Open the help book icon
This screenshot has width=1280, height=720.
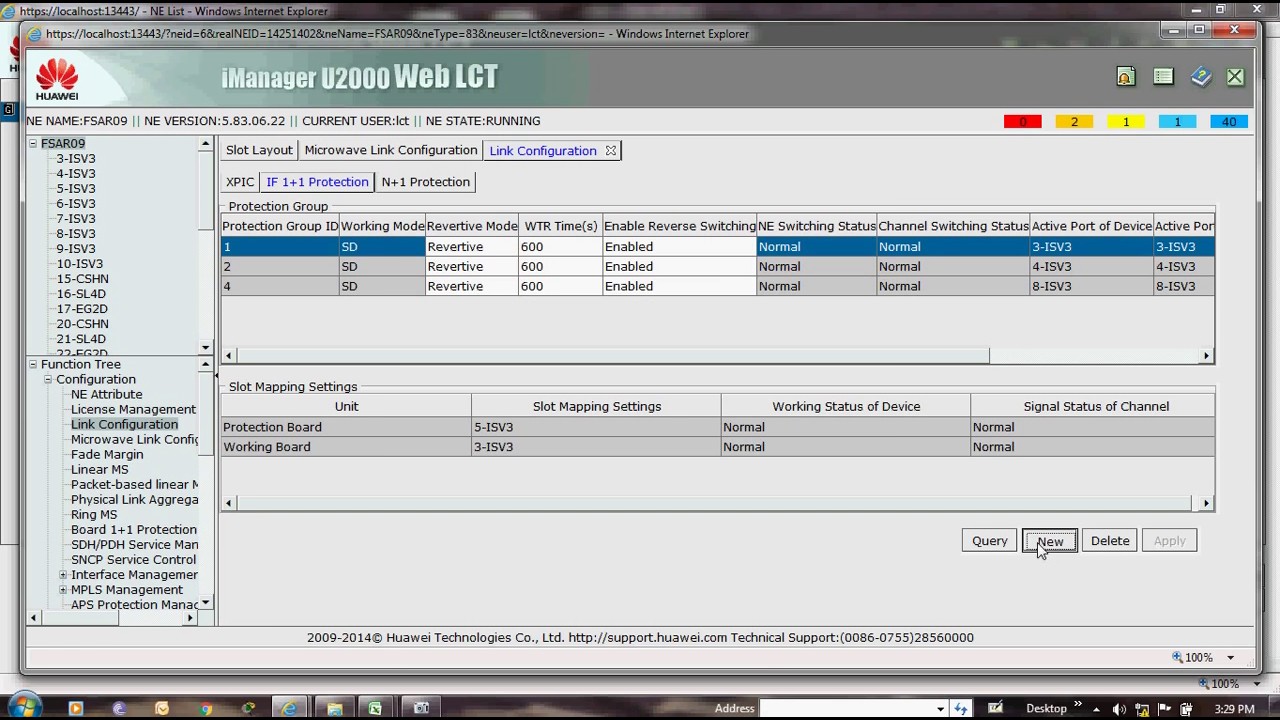point(1201,77)
